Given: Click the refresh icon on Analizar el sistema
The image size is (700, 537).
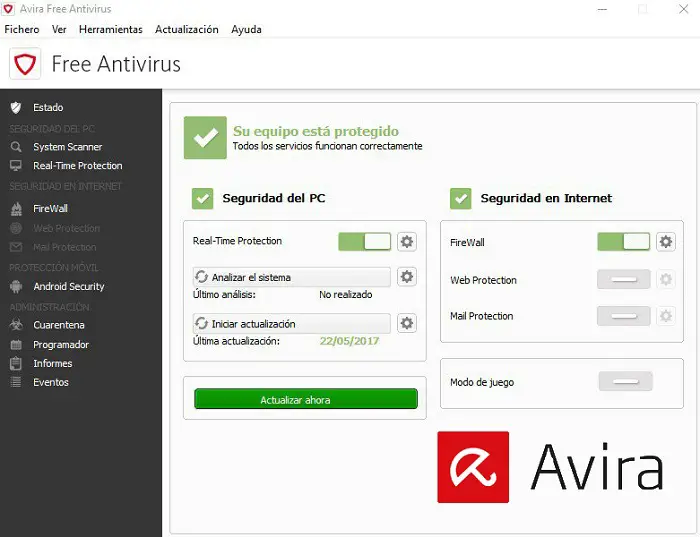Looking at the screenshot, I should click(x=201, y=277).
